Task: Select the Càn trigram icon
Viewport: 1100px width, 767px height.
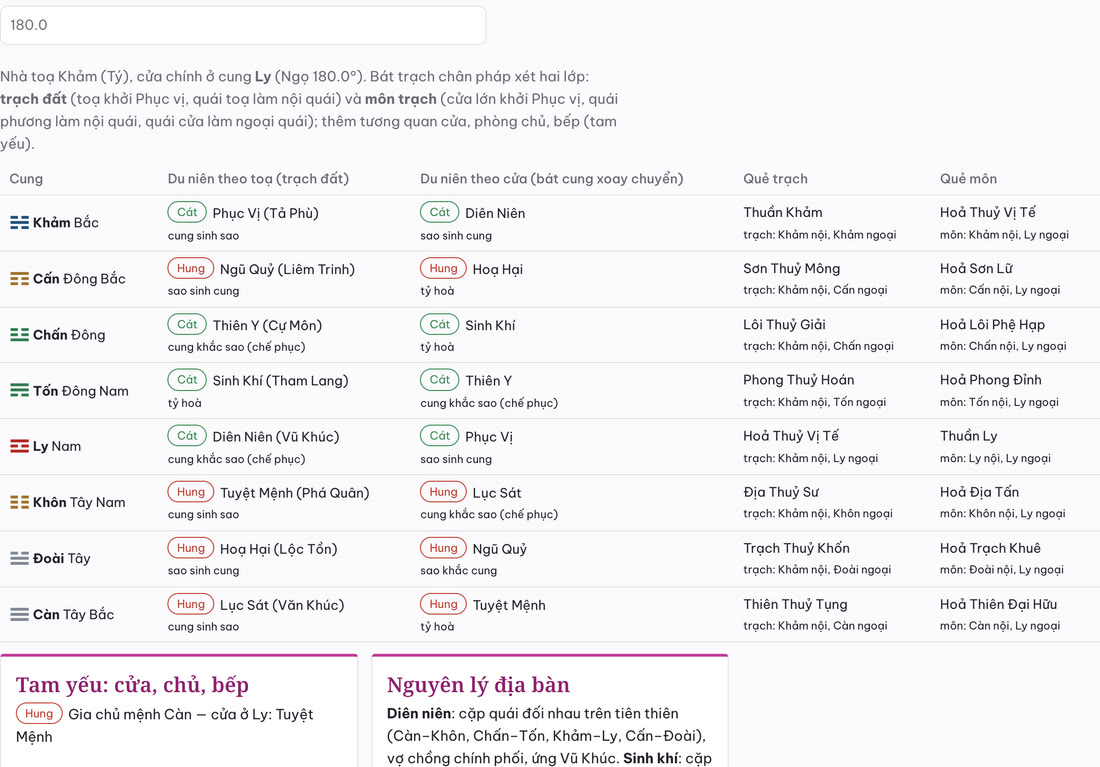Action: [20, 615]
